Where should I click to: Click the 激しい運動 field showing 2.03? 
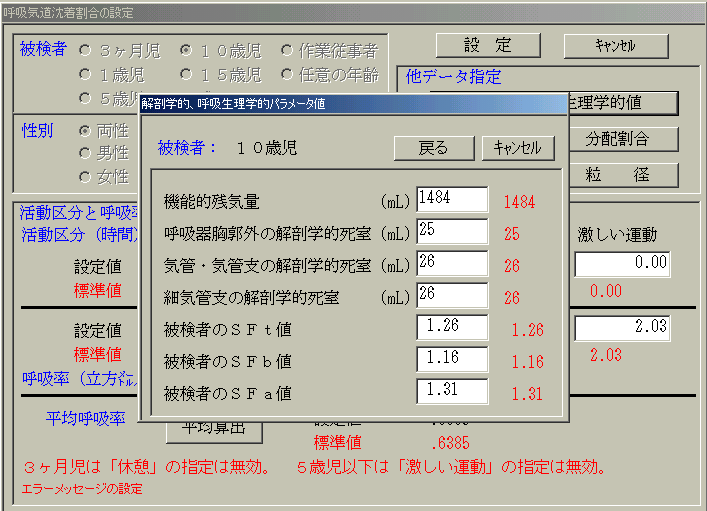(621, 328)
